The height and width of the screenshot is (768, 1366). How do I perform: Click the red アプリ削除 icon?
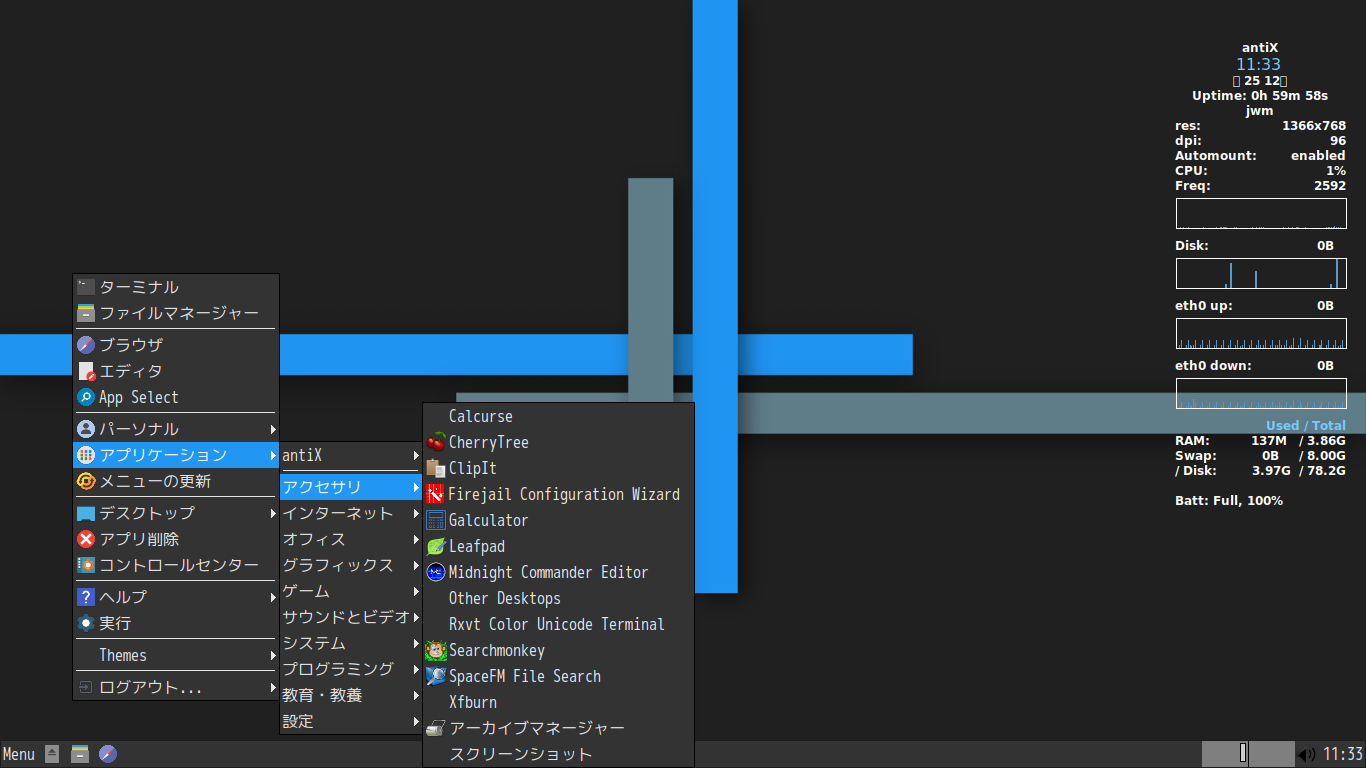pyautogui.click(x=86, y=539)
